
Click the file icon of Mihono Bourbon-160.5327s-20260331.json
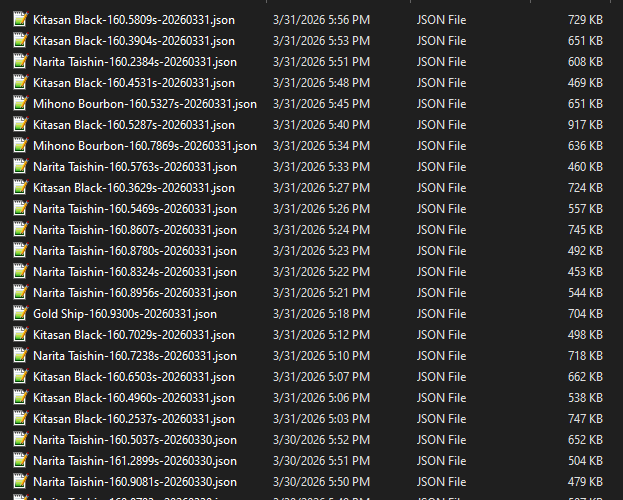[x=21, y=104]
